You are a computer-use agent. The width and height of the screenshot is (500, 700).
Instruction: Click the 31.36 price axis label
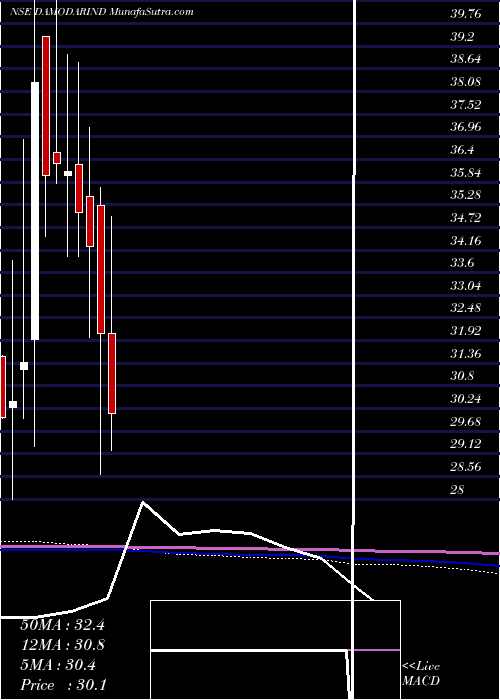pos(466,354)
